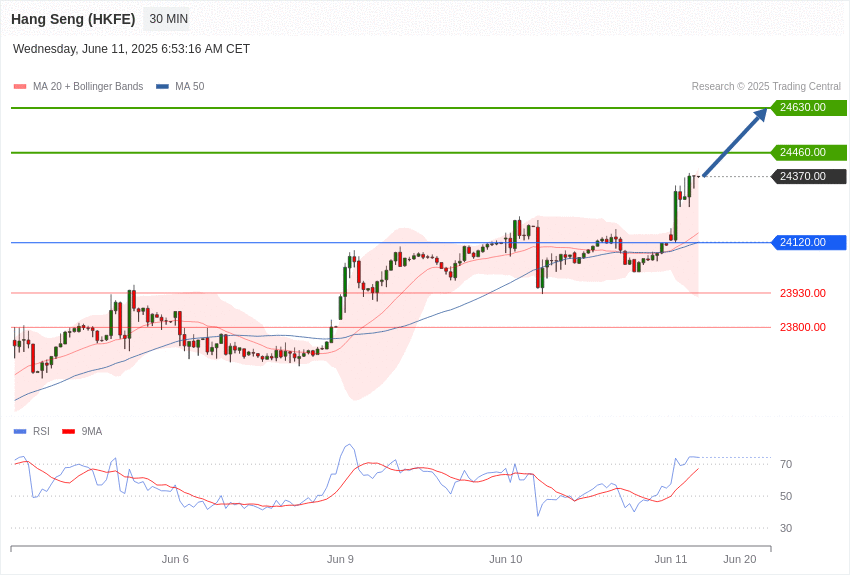The width and height of the screenshot is (850, 576).
Task: Click the Jun 20 date axis label
Action: point(739,559)
